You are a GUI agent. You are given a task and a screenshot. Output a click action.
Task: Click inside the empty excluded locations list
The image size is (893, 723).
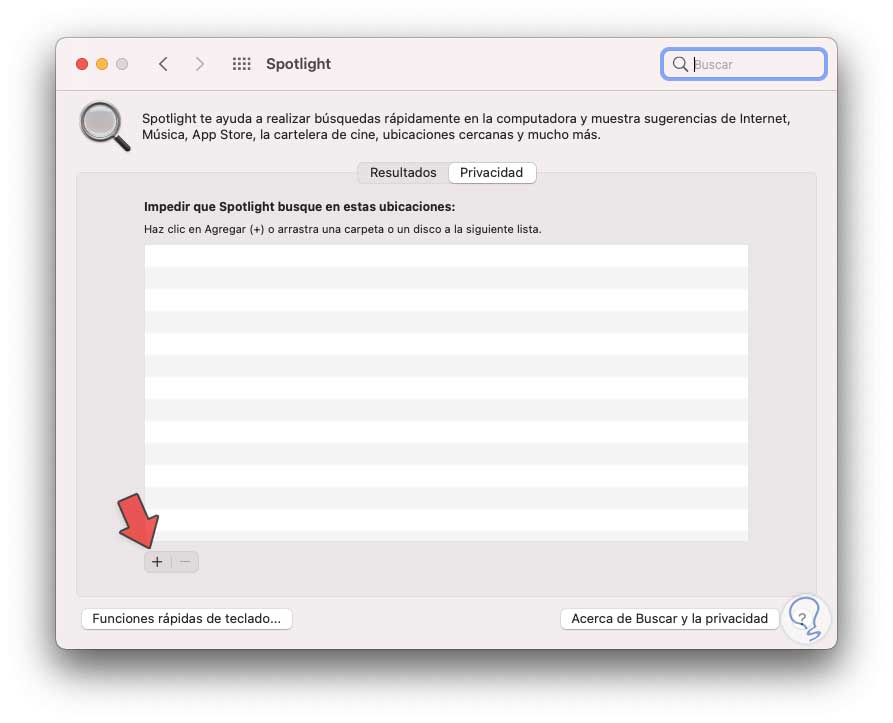(446, 393)
